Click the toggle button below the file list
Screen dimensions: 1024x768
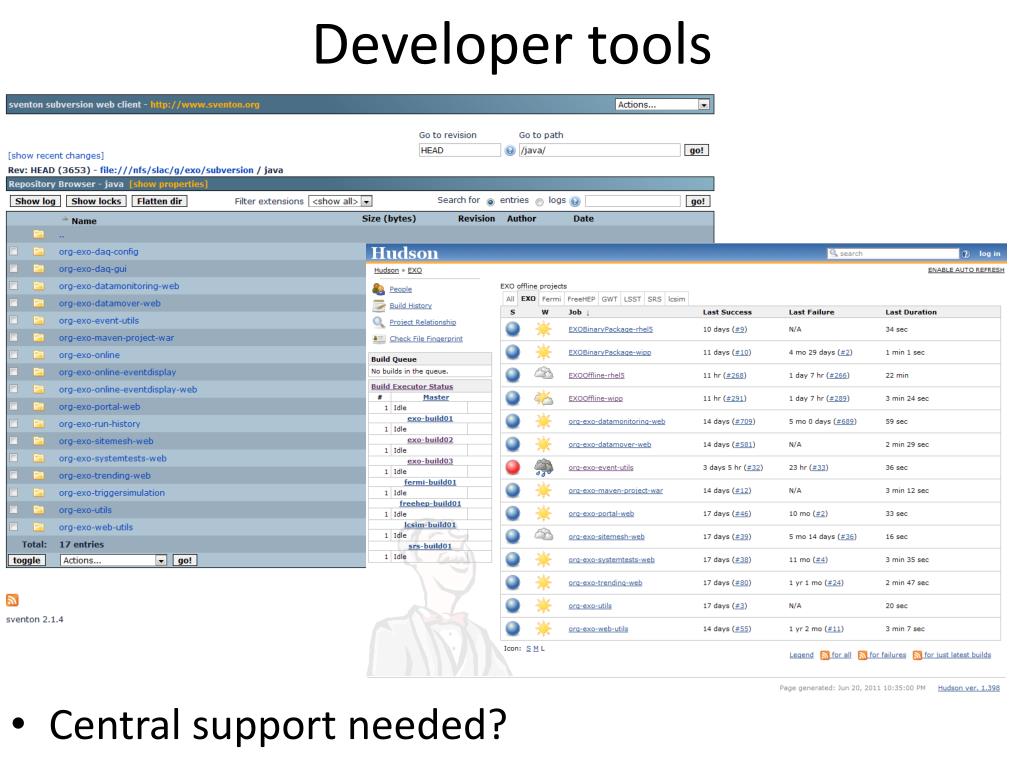pos(27,560)
